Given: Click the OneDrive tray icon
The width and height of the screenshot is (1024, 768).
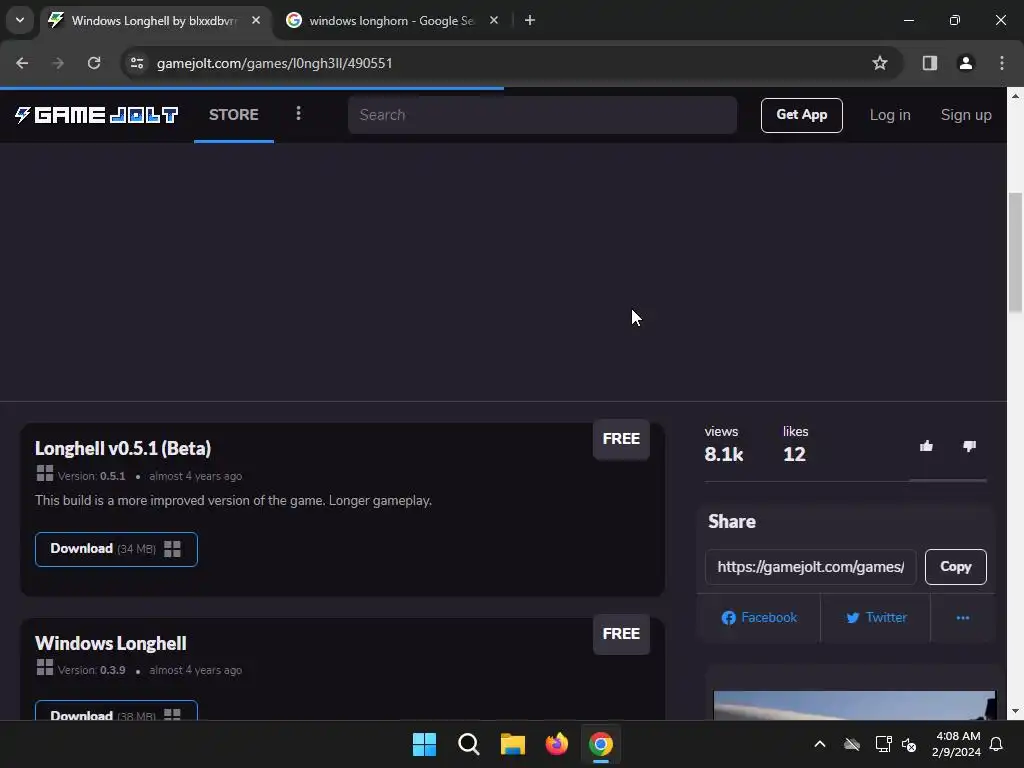Looking at the screenshot, I should tap(852, 744).
